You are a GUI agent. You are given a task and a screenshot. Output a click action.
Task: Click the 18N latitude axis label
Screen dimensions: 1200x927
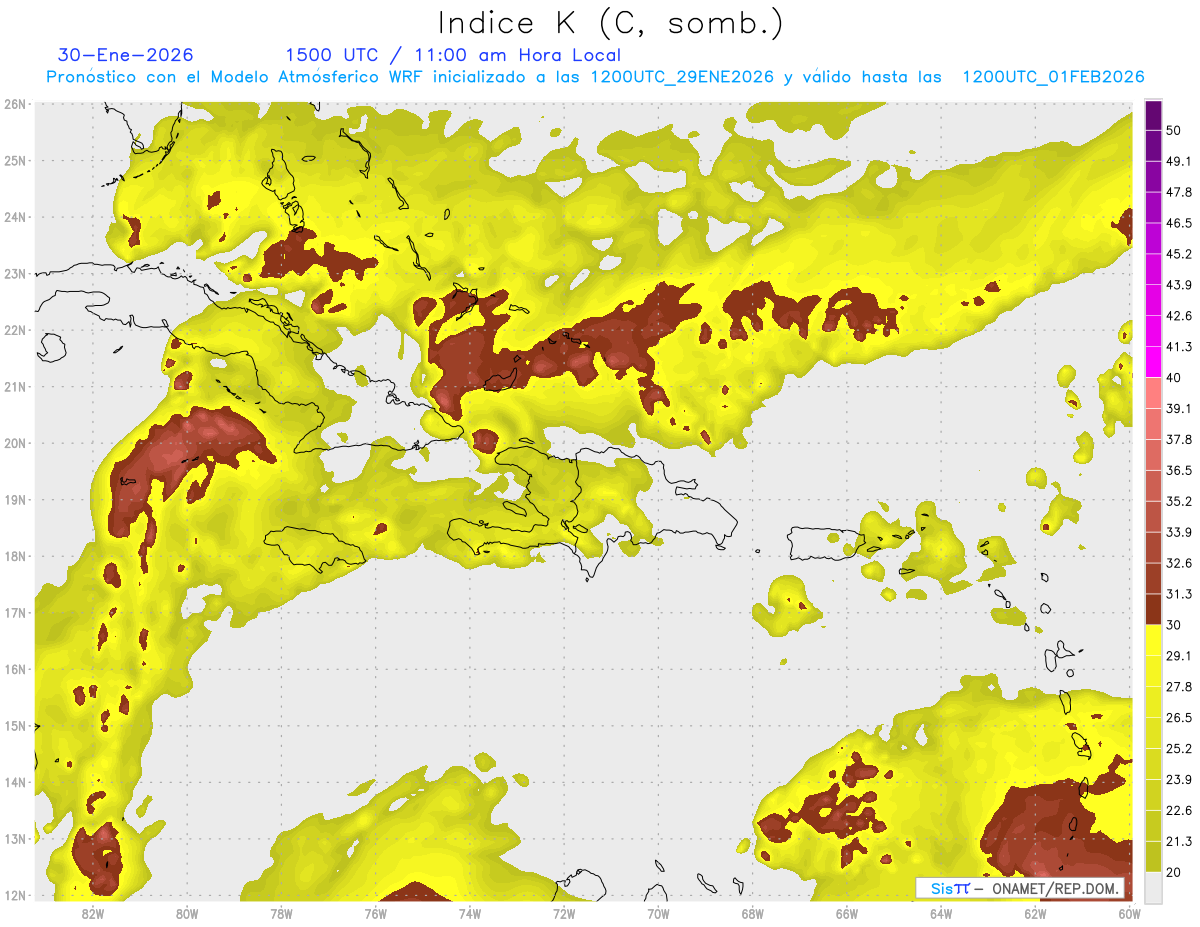point(14,556)
